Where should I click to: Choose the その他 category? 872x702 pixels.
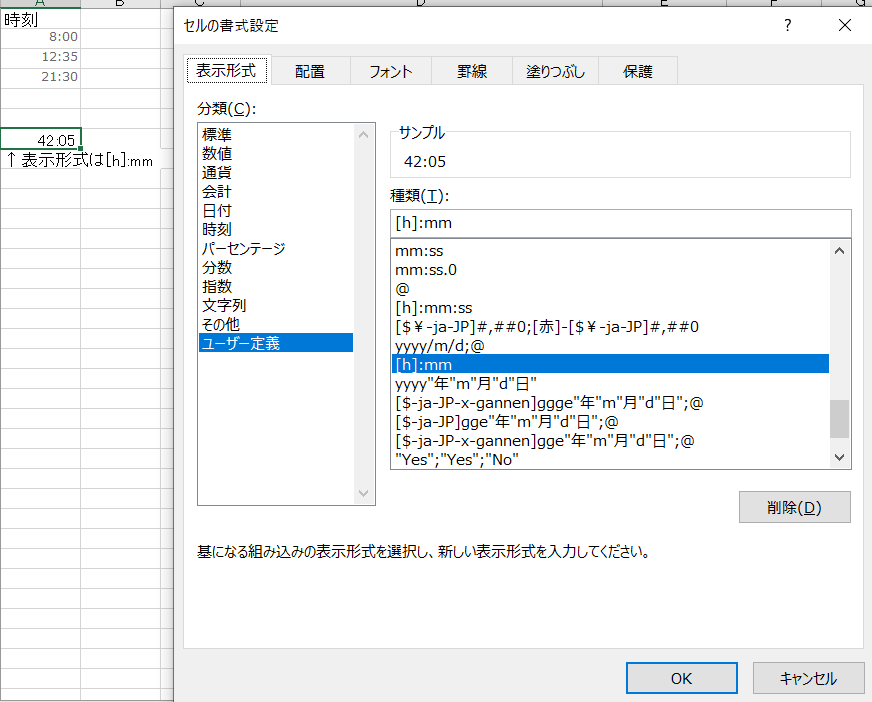pyautogui.click(x=276, y=324)
